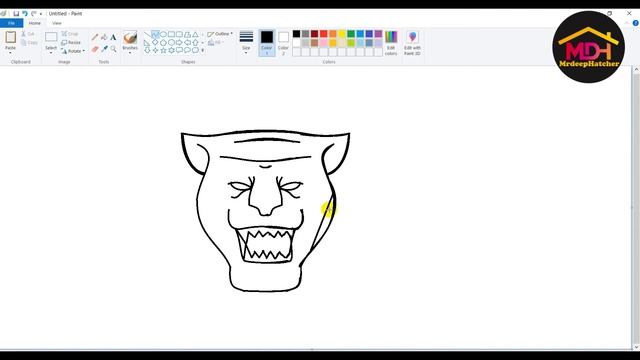Image resolution: width=640 pixels, height=360 pixels.
Task: Select the Five-point star shape
Action: click(163, 50)
